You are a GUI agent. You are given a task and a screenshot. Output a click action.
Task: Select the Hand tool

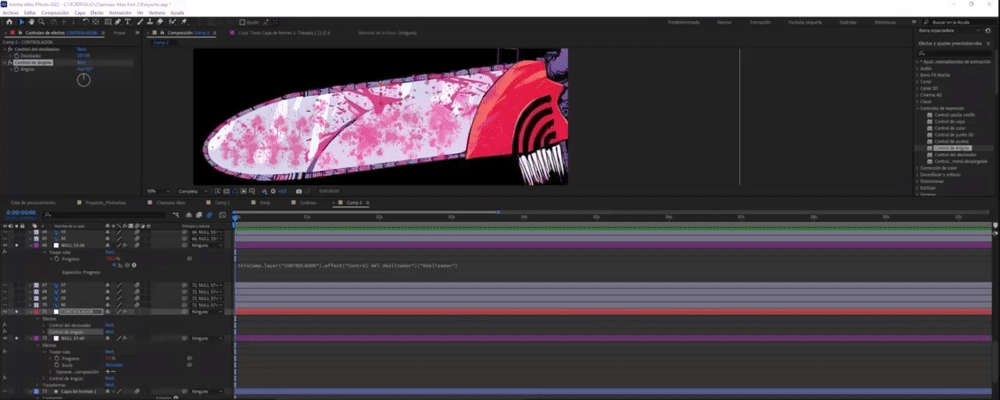click(x=32, y=22)
